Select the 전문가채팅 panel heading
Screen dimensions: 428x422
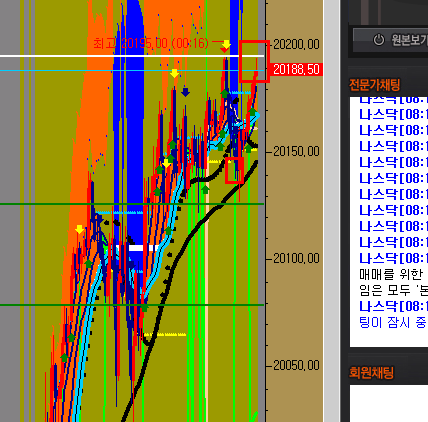[x=374, y=85]
